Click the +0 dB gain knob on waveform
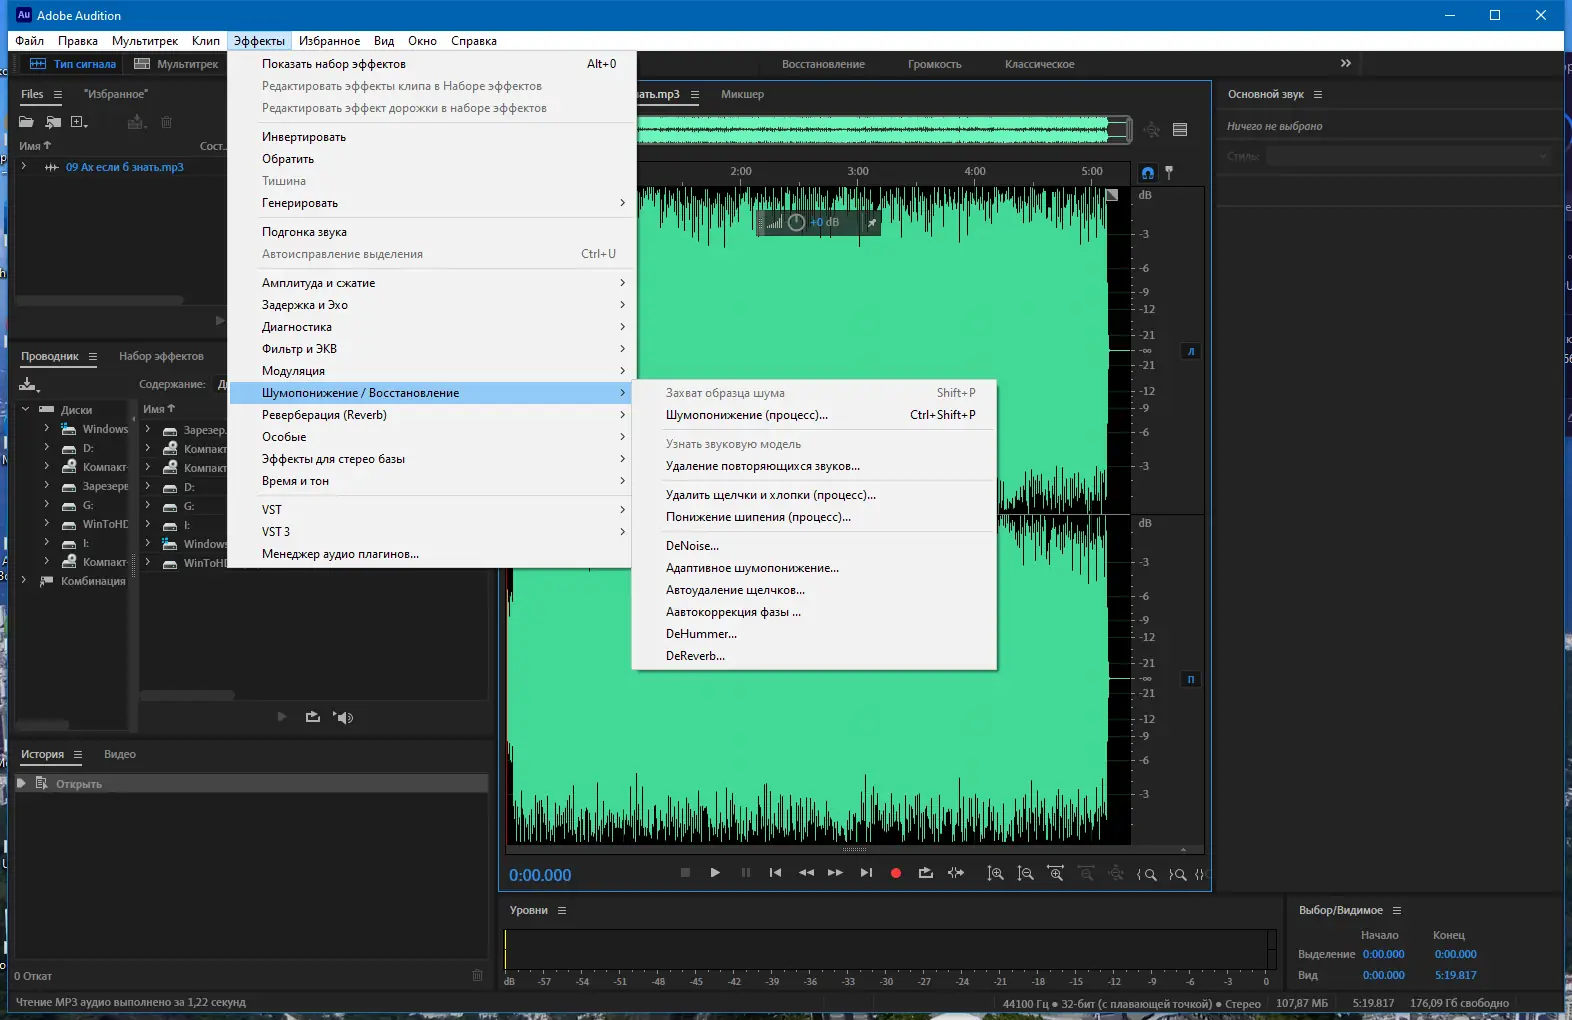Viewport: 1572px width, 1020px height. click(x=796, y=222)
